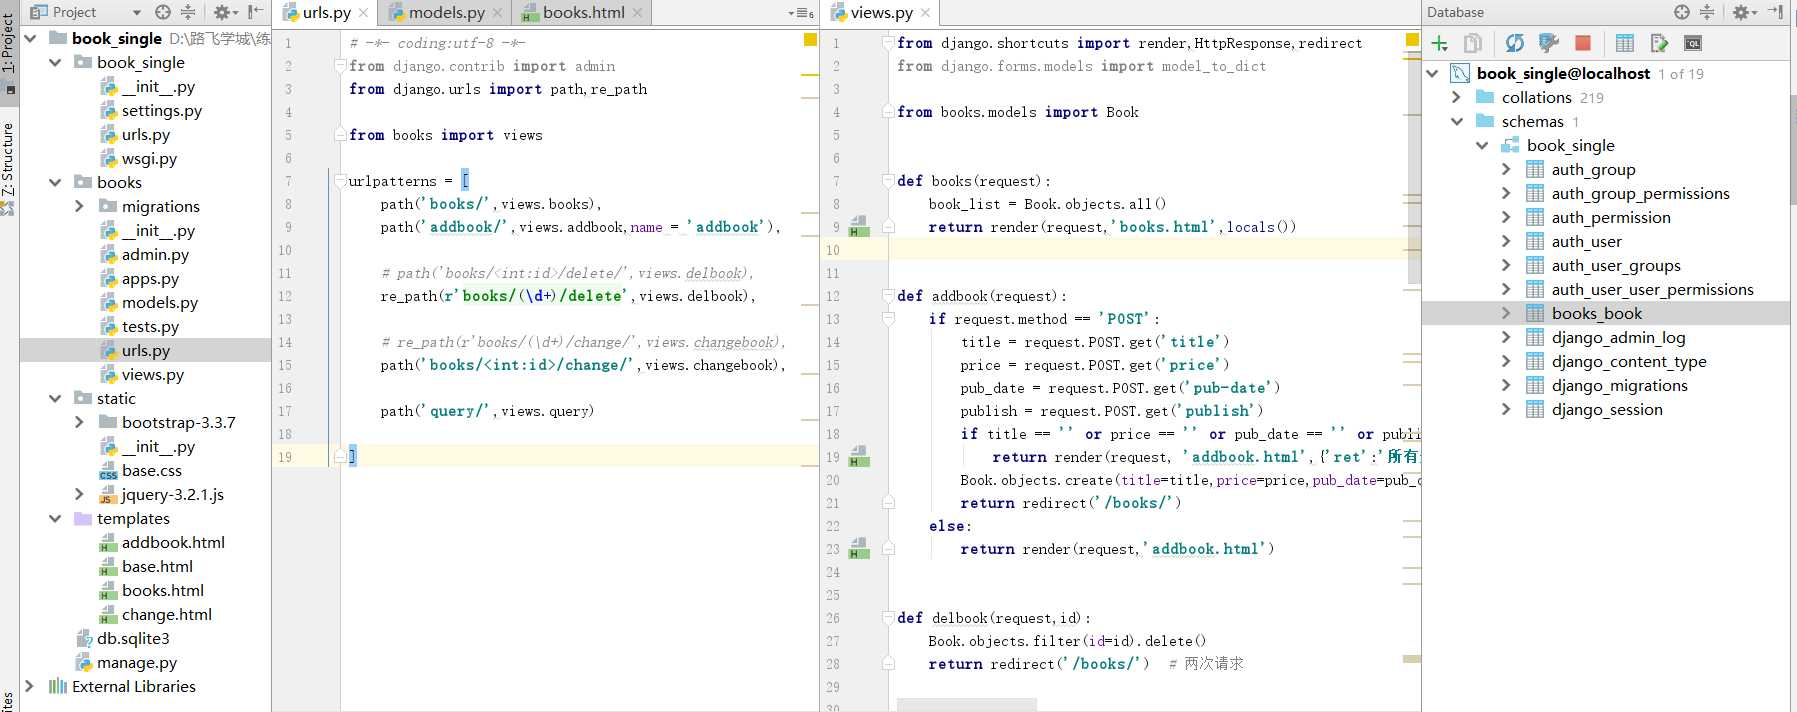Screen dimensions: 1797x712
Task: Open change.html template file
Action: [166, 614]
